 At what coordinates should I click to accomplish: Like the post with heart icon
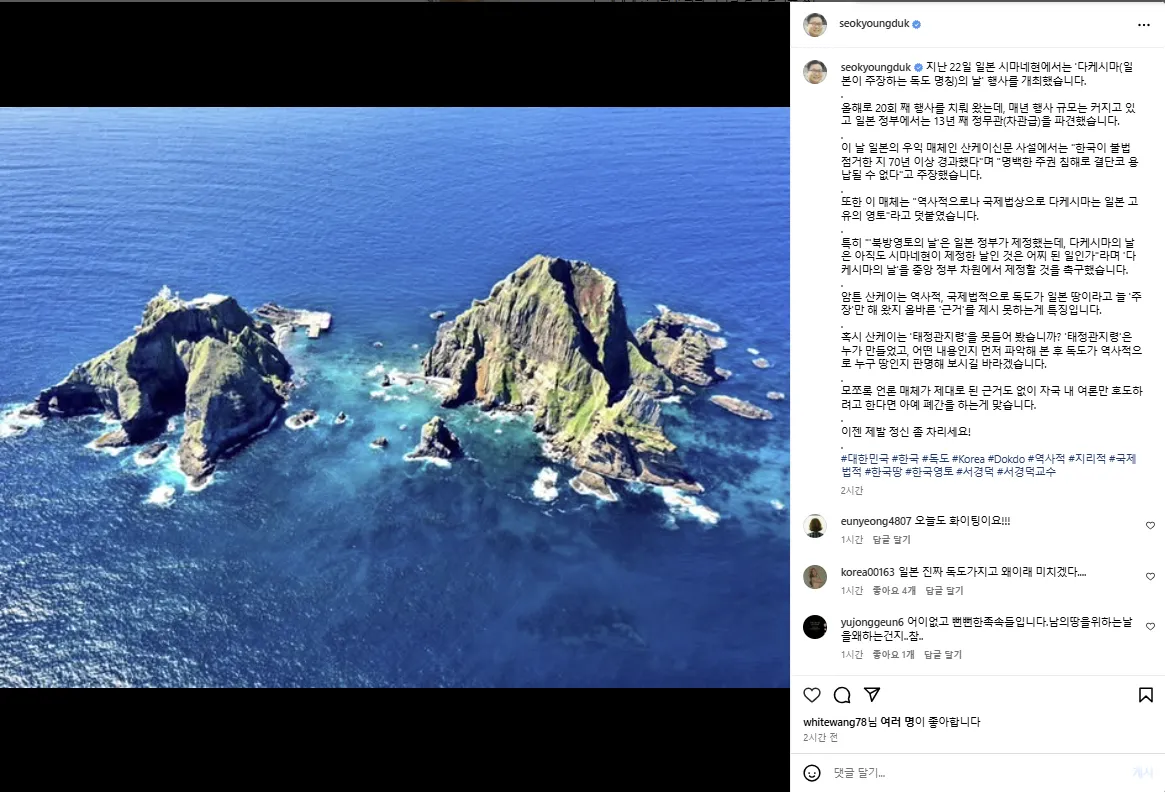[812, 695]
